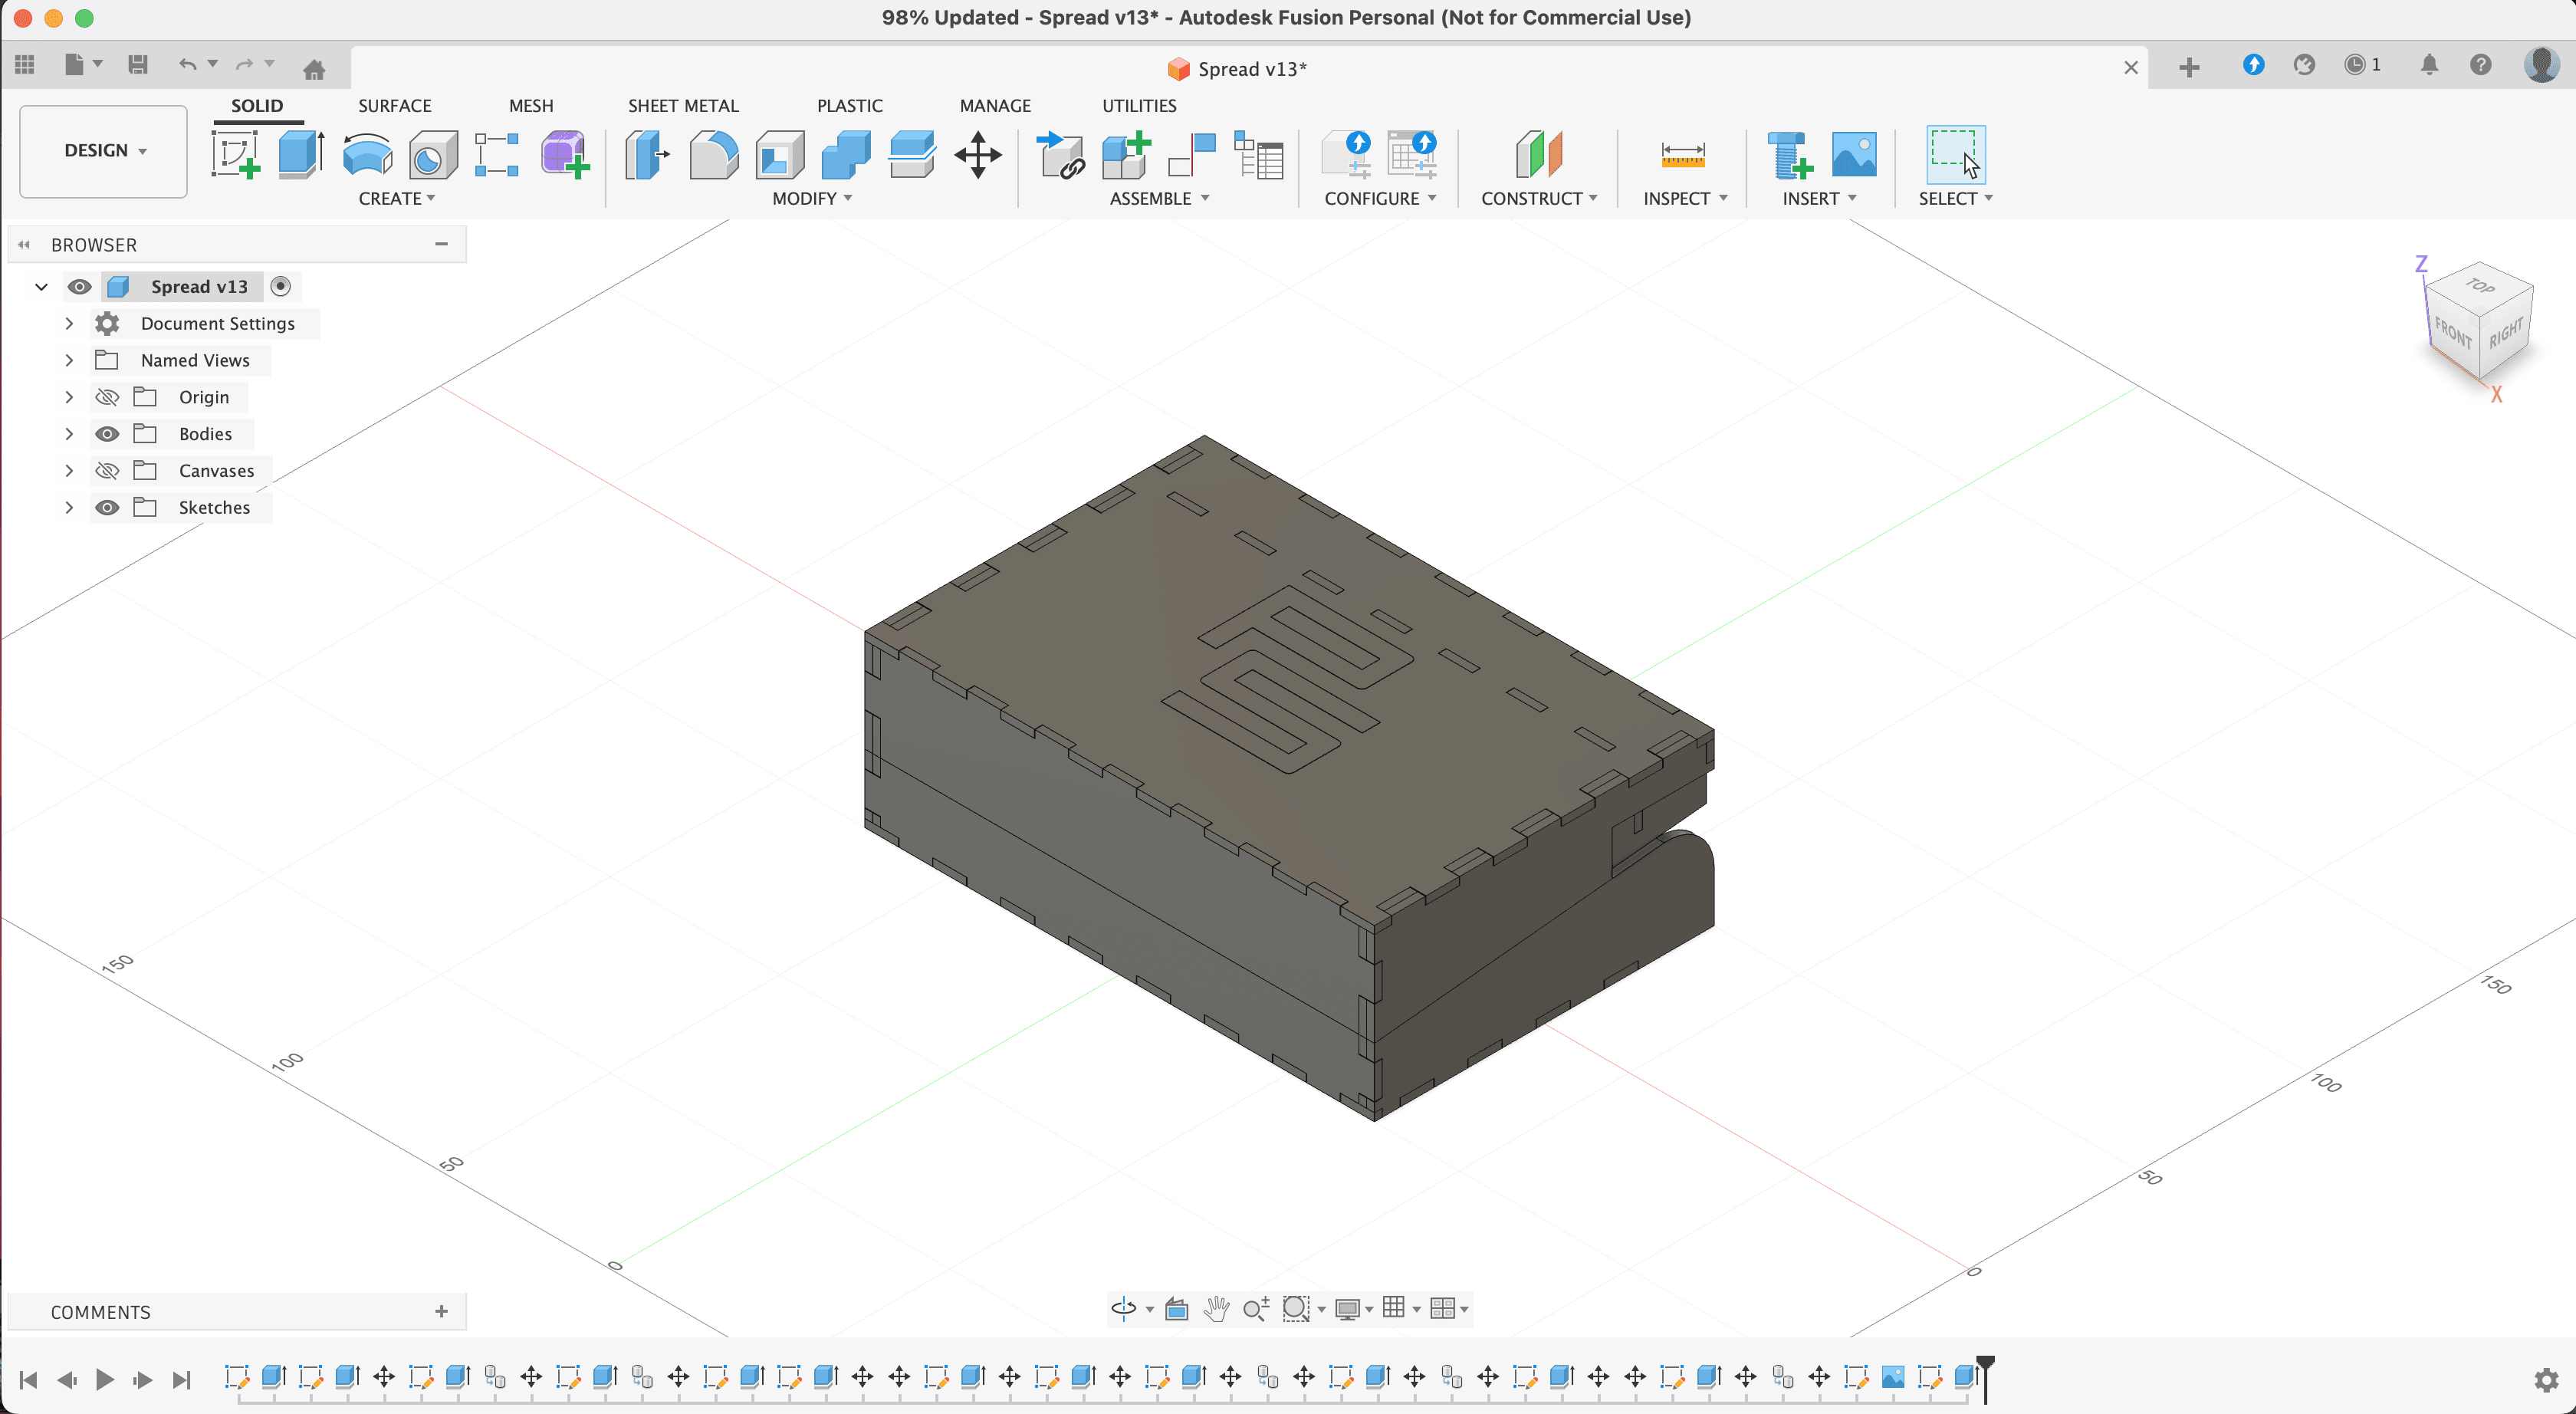Switch to the SHEET METAL tab
The width and height of the screenshot is (2576, 1414).
[683, 106]
